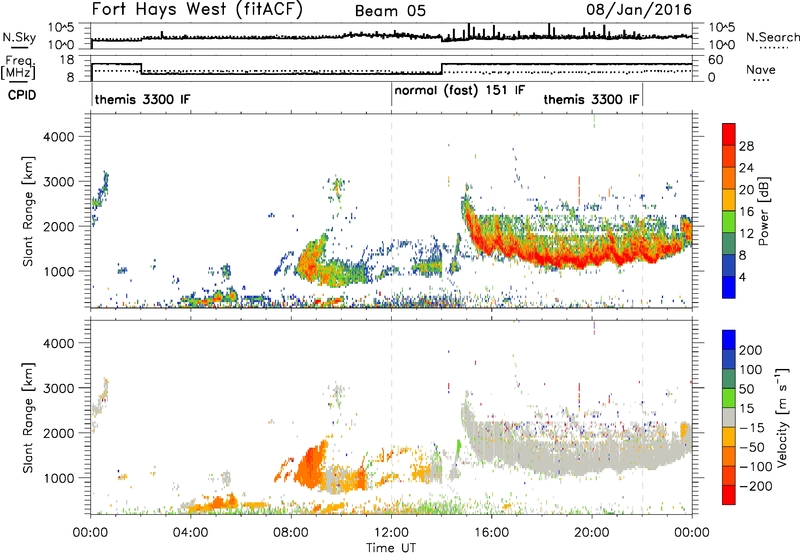This screenshot has height=554, width=800.
Task: Pick the blue 4–8 dB power swatch
Action: click(729, 265)
